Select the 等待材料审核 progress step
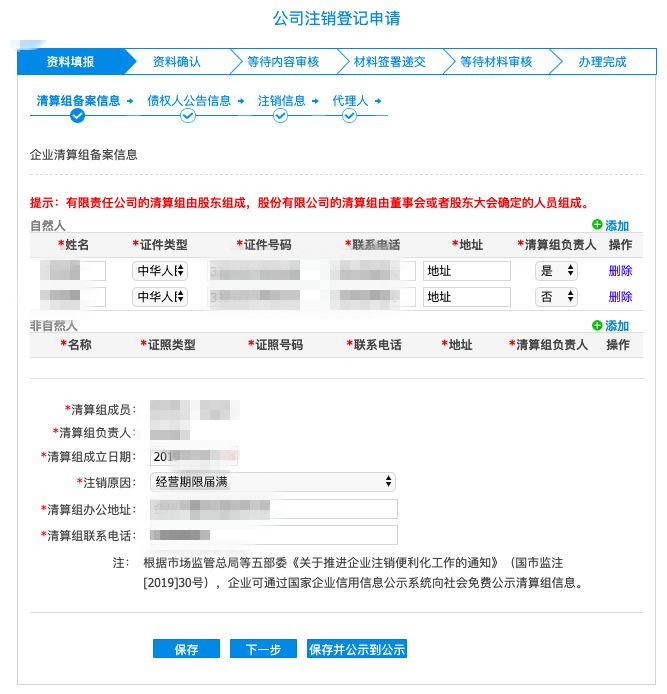Screen dimensions: 667x694 click(x=496, y=62)
